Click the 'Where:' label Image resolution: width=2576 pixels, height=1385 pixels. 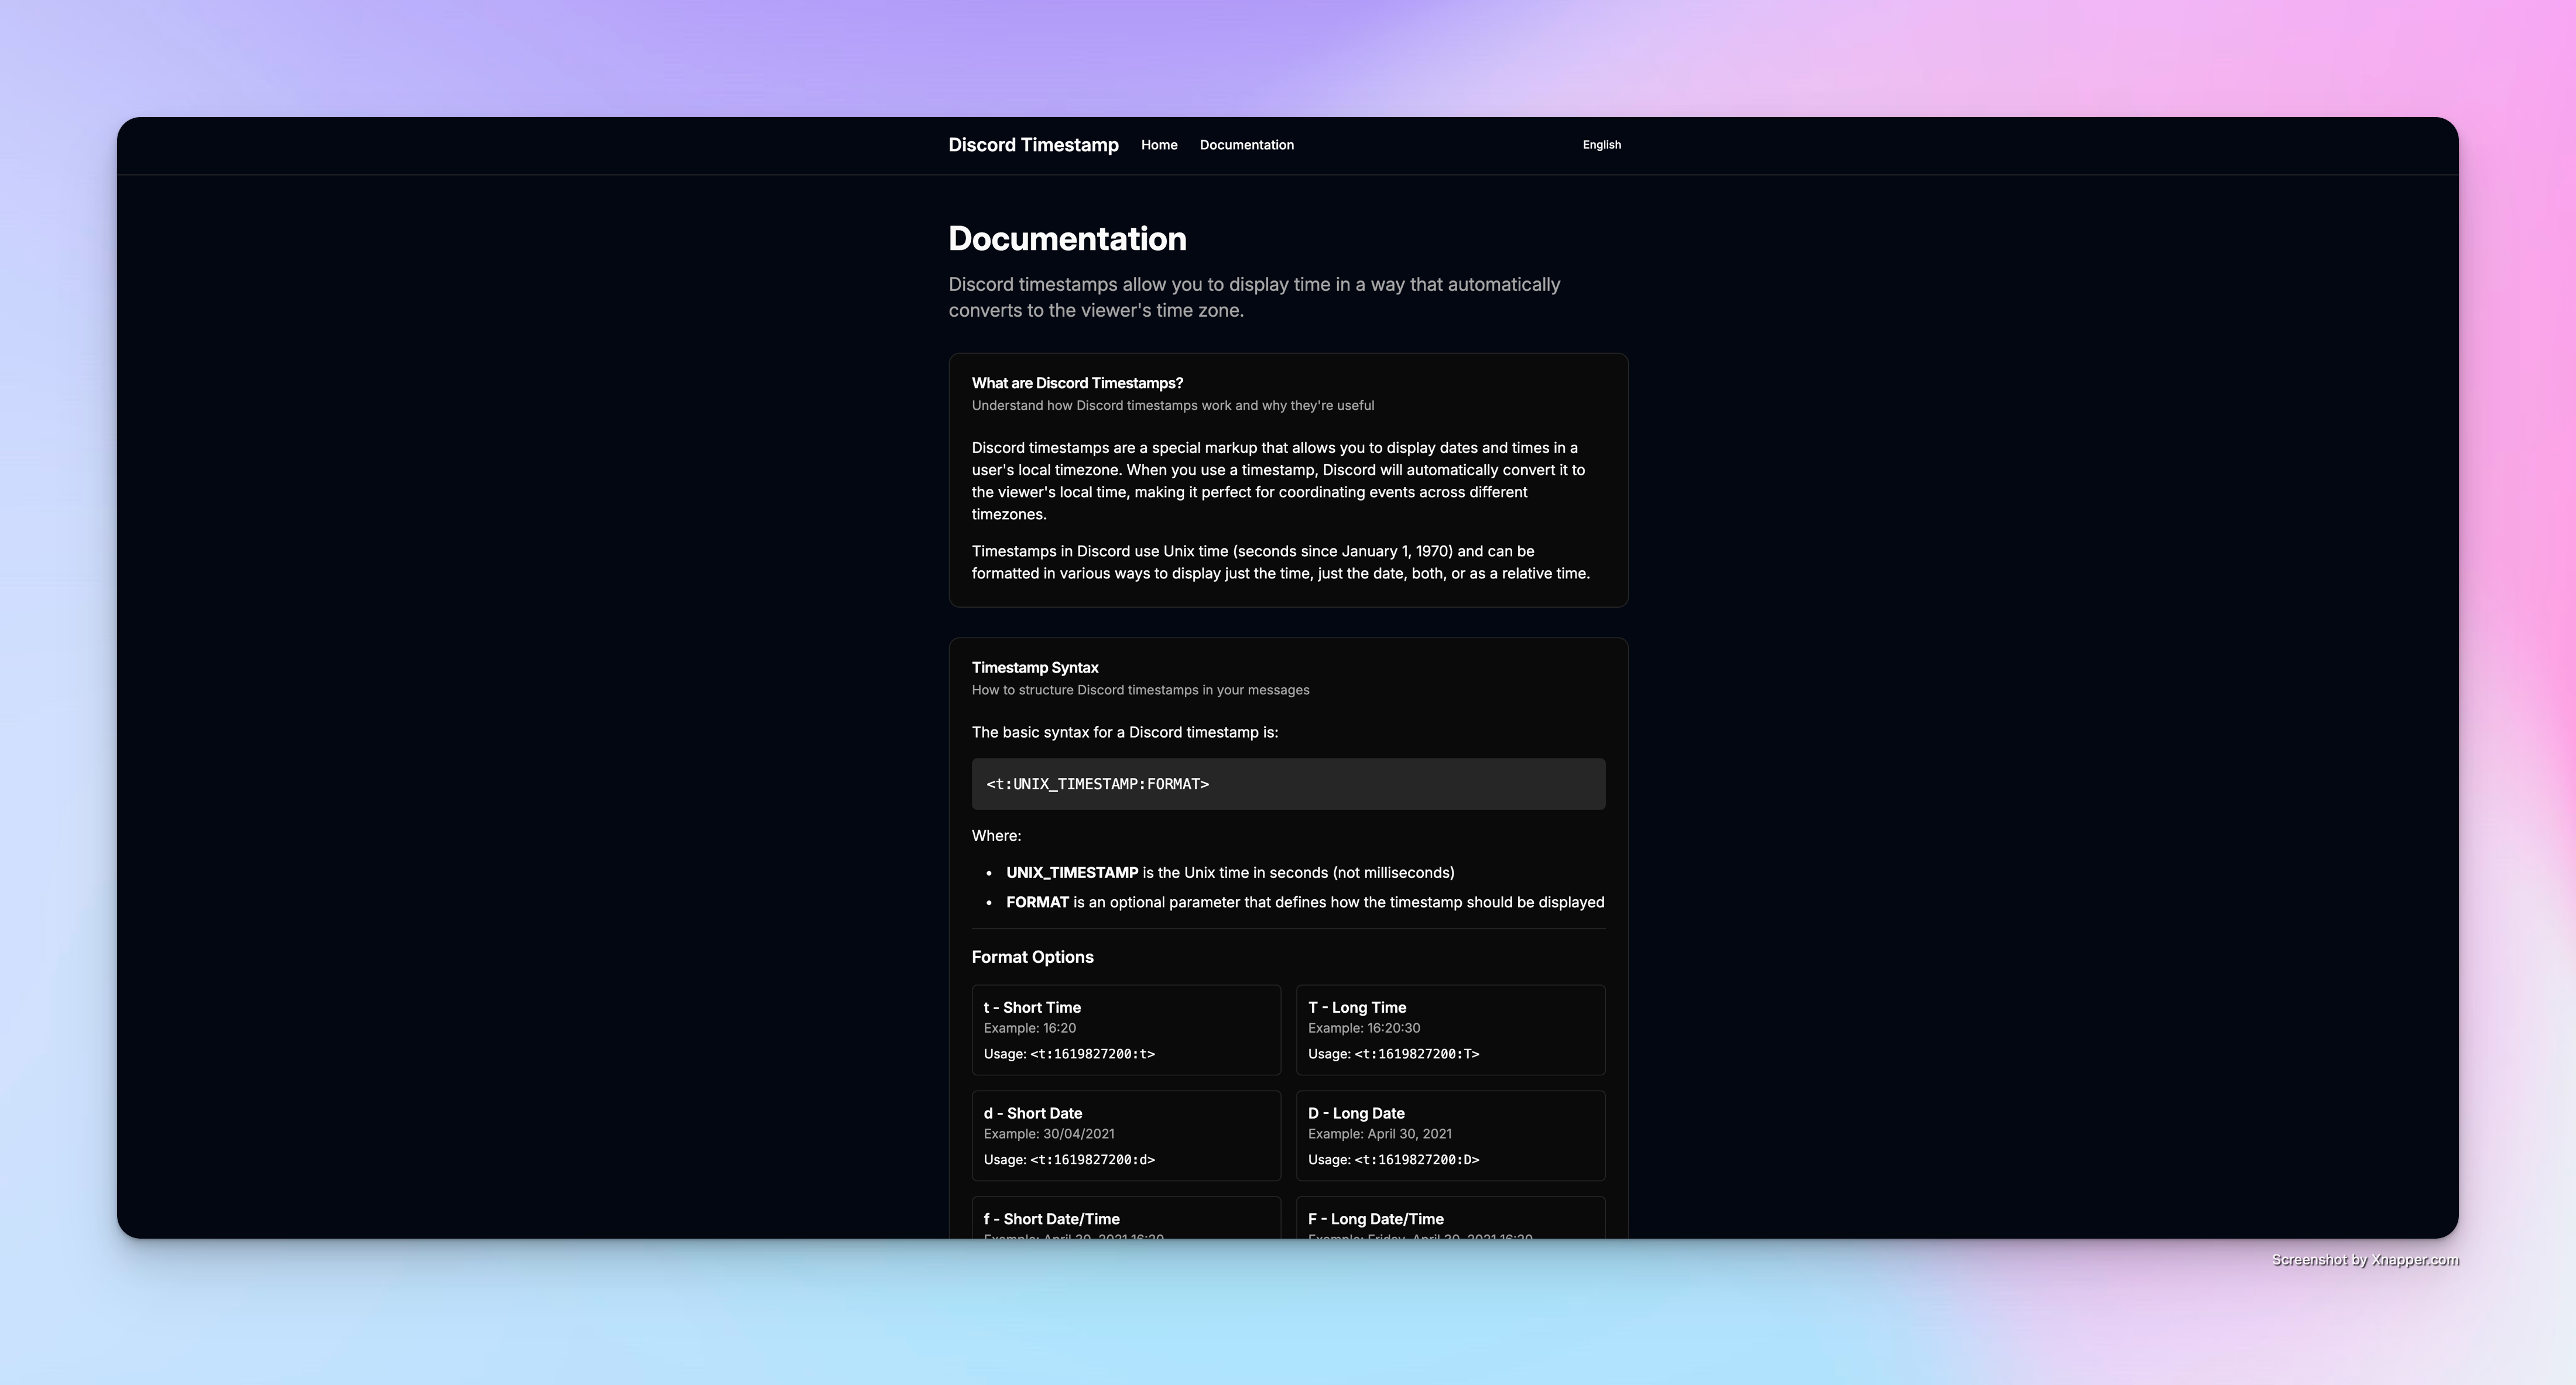coord(996,836)
